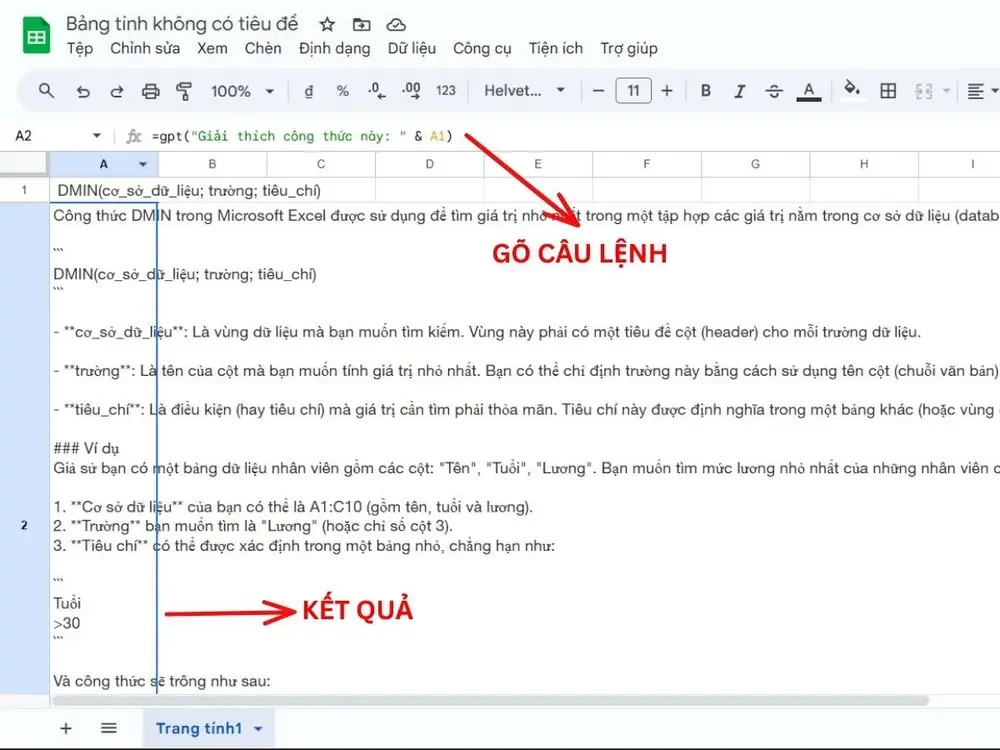Select column B header
Screen dimensions: 1000x750
pos(212,165)
